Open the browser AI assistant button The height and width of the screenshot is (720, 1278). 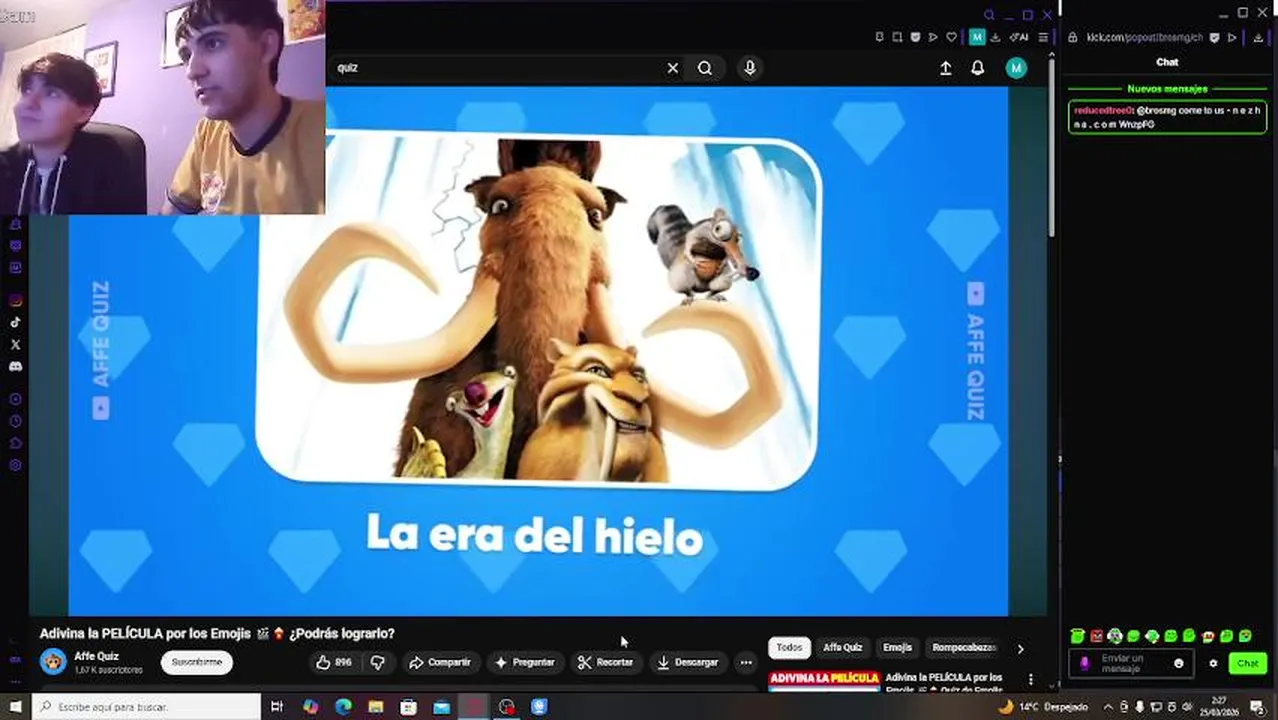pos(1019,37)
